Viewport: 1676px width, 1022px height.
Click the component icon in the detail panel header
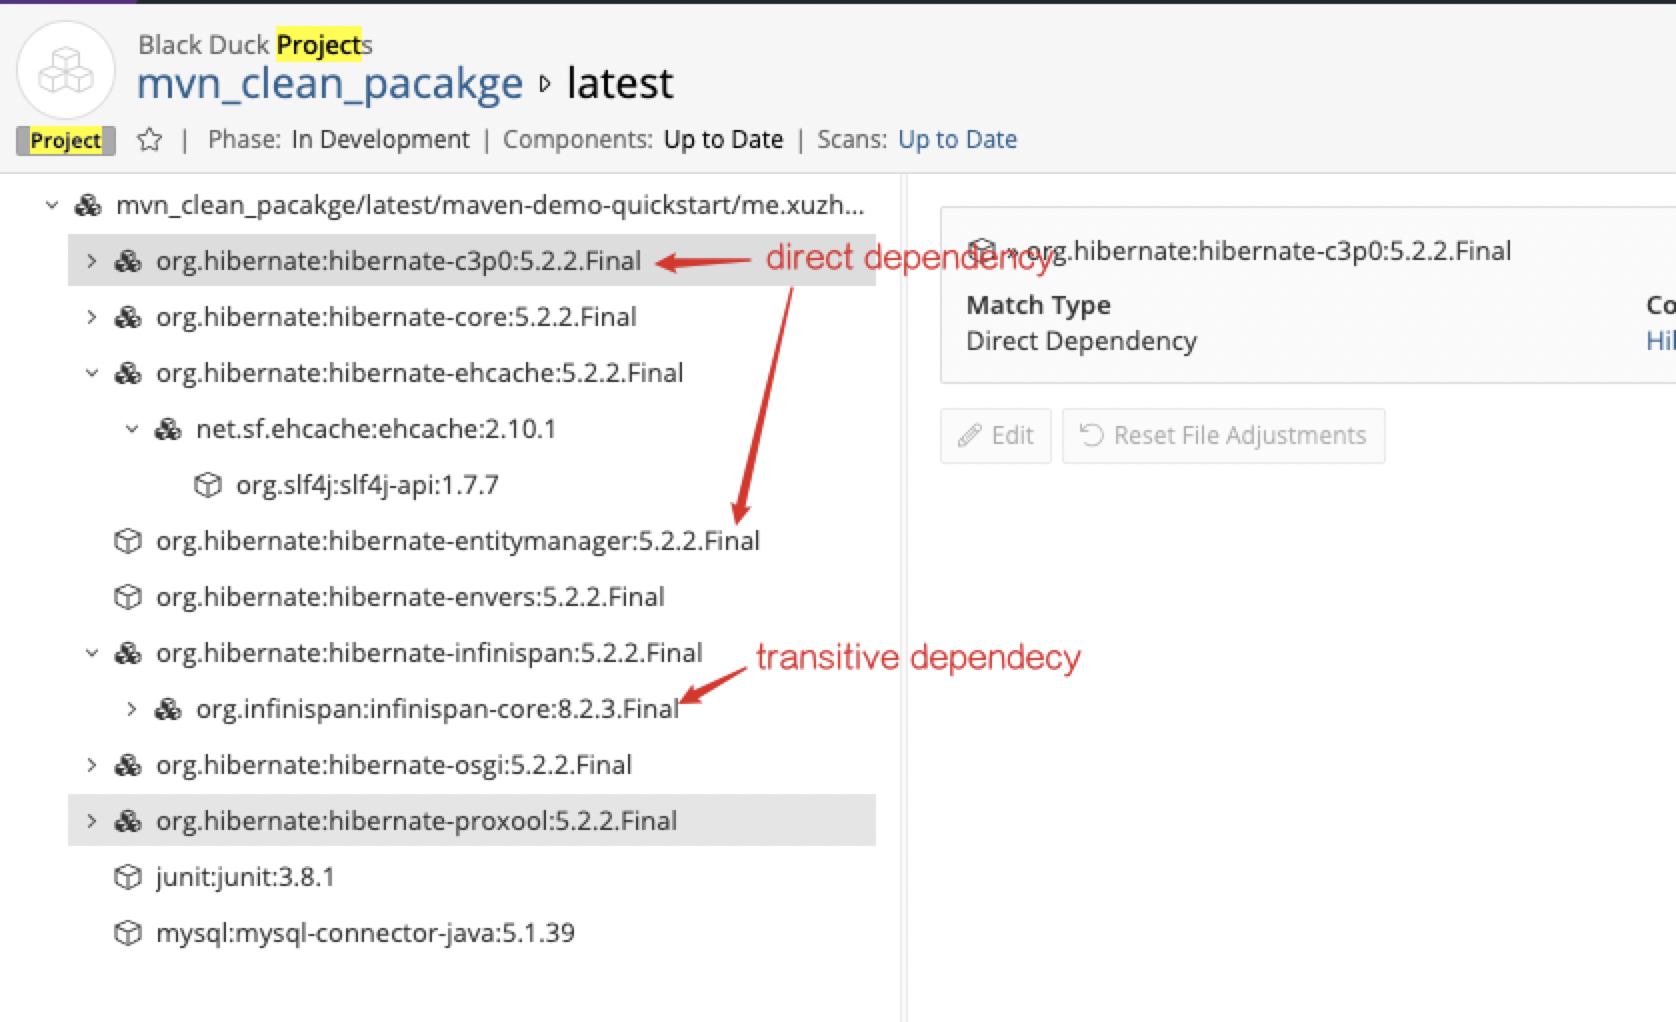[985, 249]
